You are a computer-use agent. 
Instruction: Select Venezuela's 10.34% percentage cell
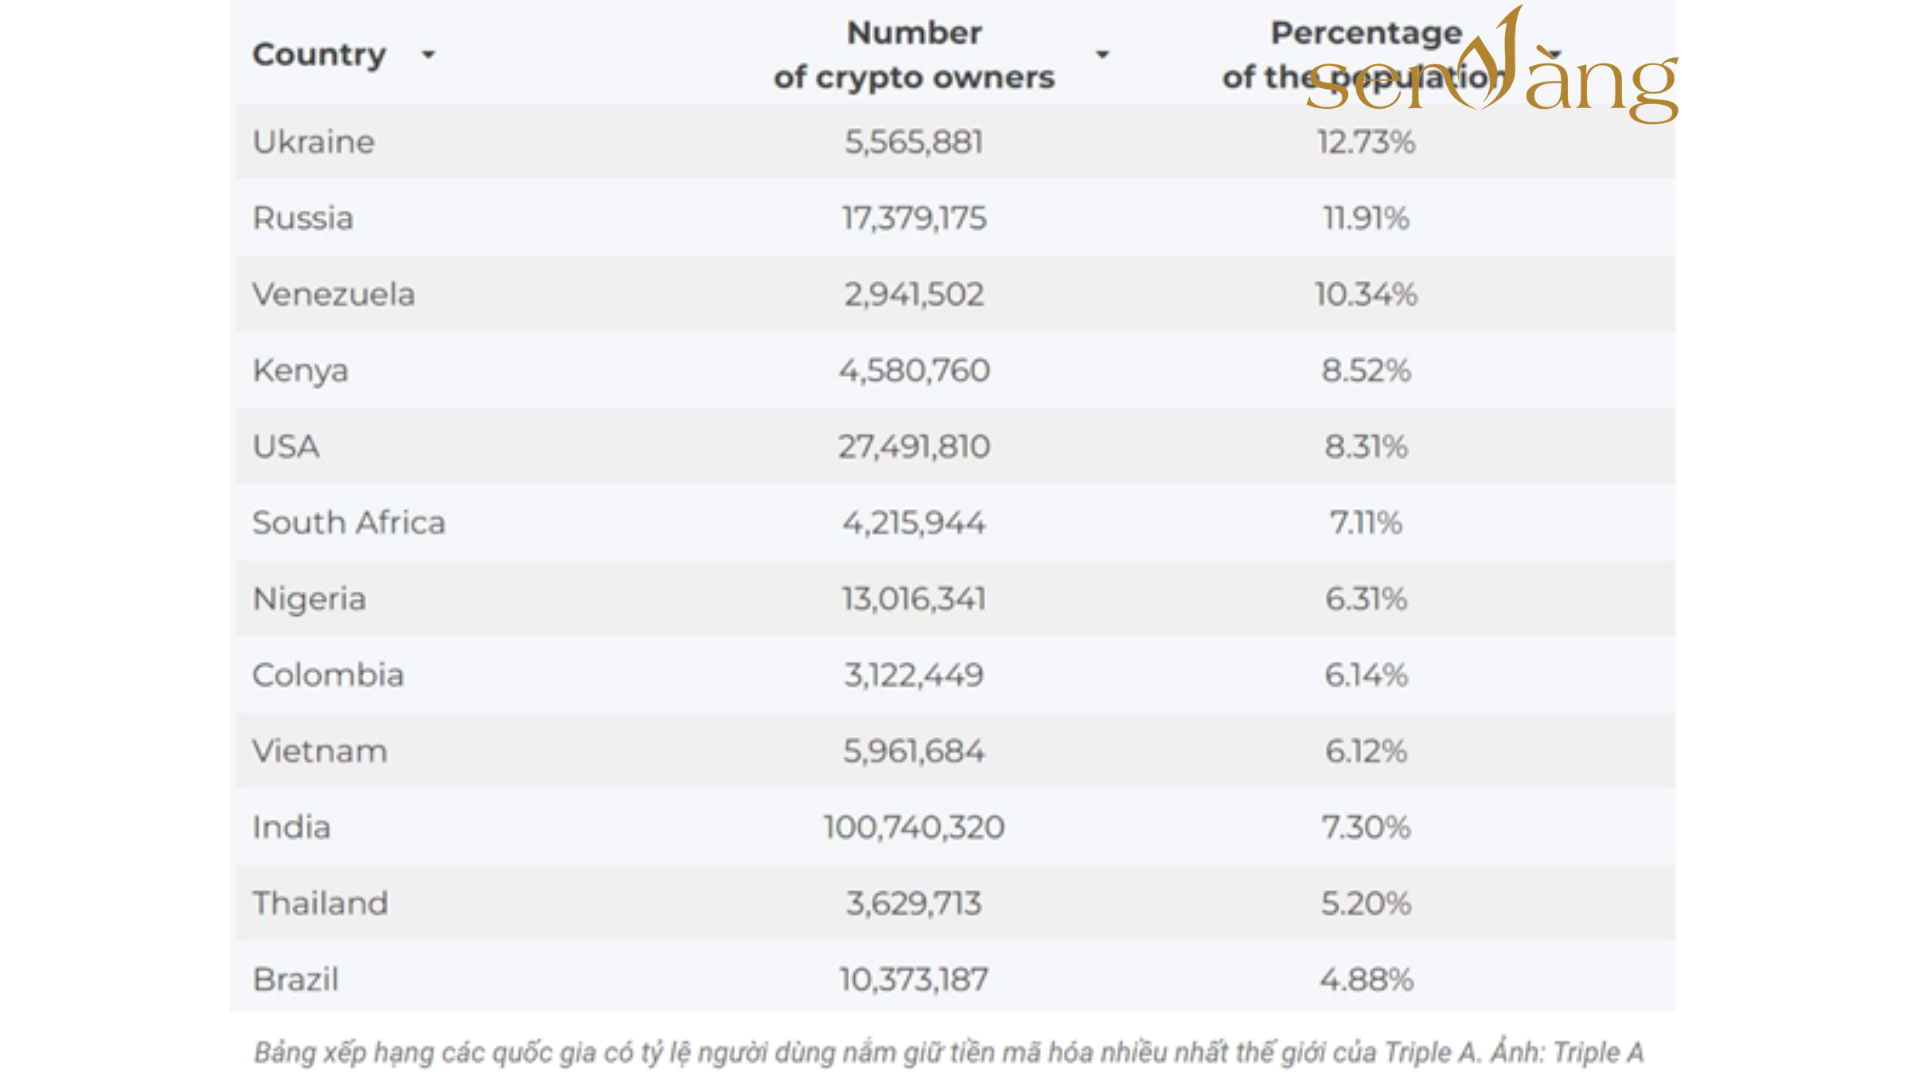click(x=1365, y=294)
